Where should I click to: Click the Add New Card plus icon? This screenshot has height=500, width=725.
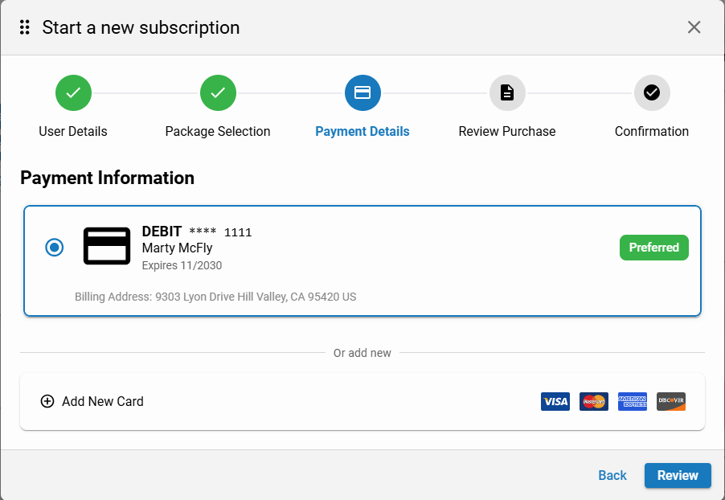click(47, 401)
